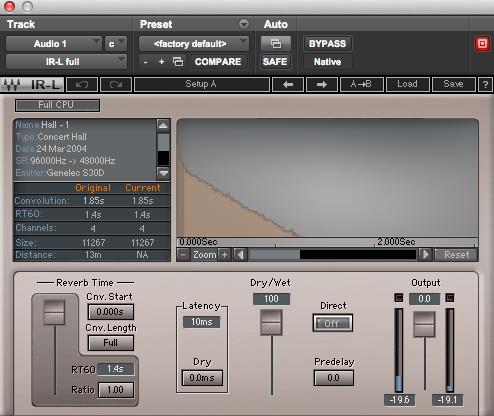Click the Convolution 1.85s table row
This screenshot has height=416, width=494.
pos(92,201)
